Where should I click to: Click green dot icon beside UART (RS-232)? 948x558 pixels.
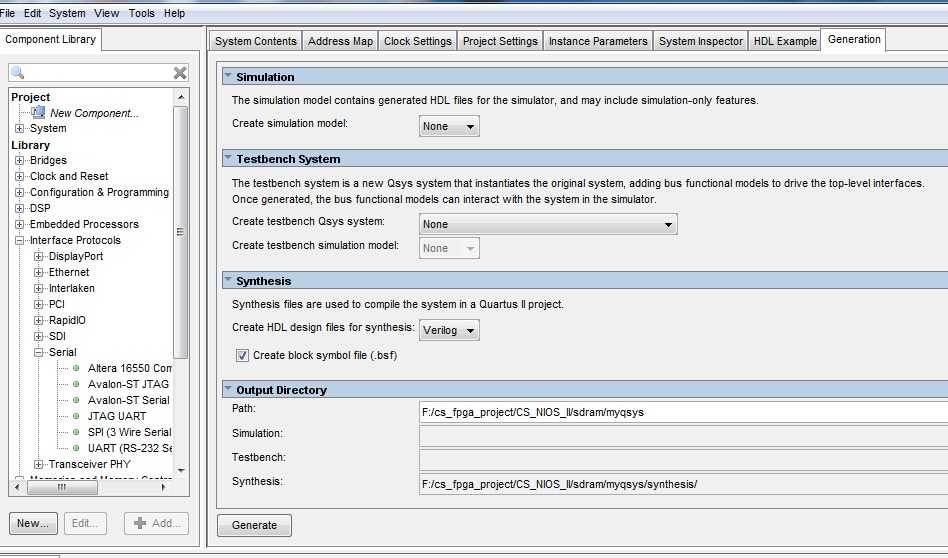(x=76, y=448)
